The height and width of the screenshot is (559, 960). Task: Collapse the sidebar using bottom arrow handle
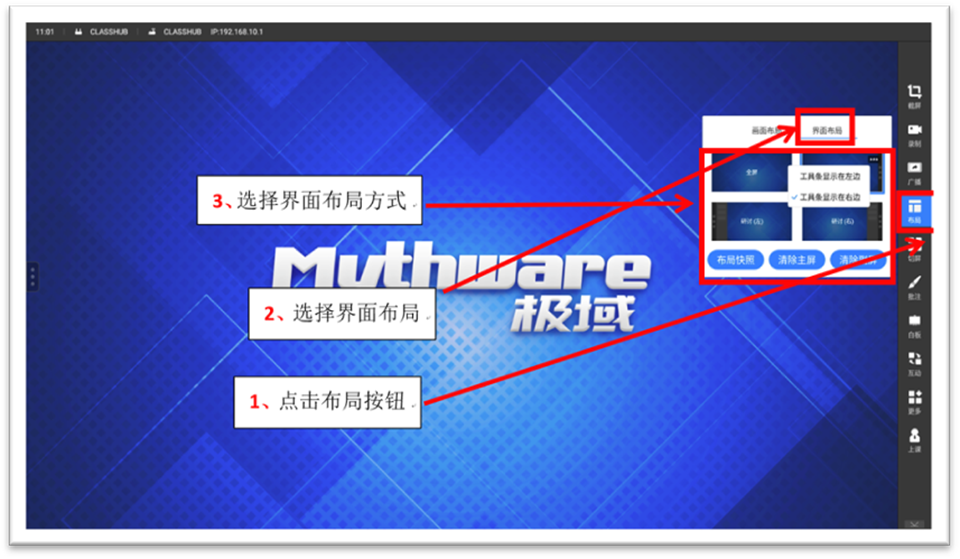(x=914, y=524)
